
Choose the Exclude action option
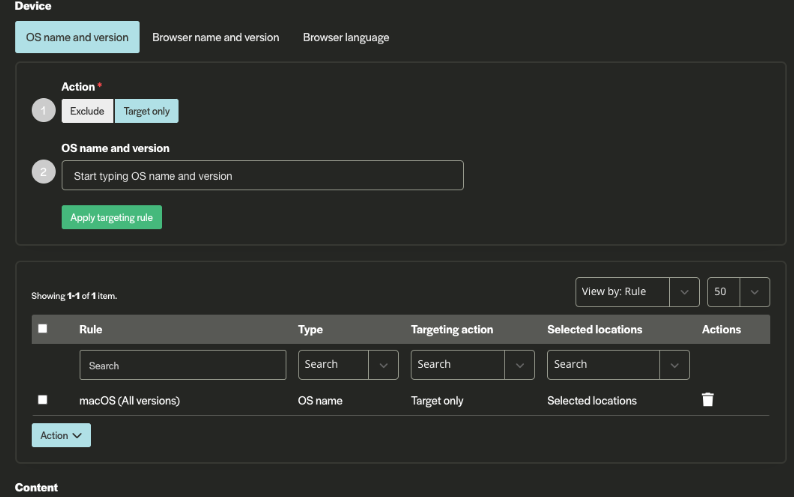tap(87, 111)
